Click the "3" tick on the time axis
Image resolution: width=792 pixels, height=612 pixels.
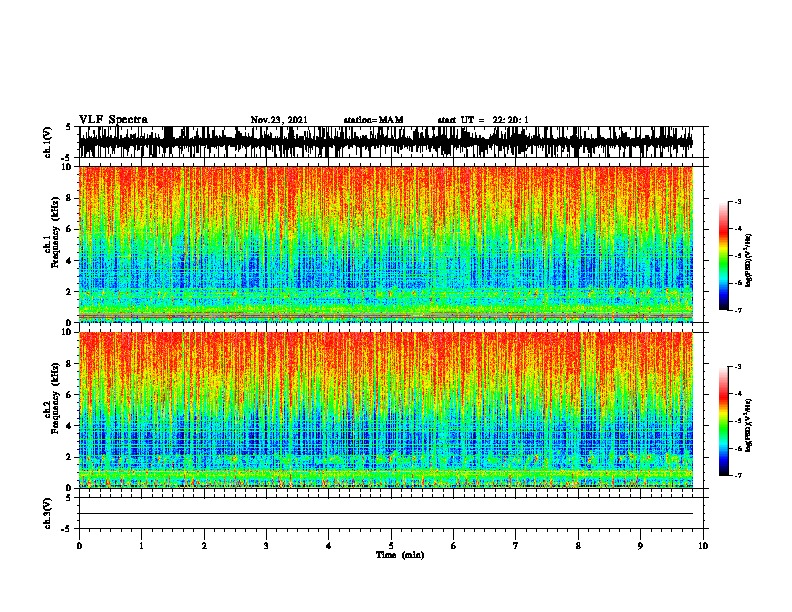266,546
